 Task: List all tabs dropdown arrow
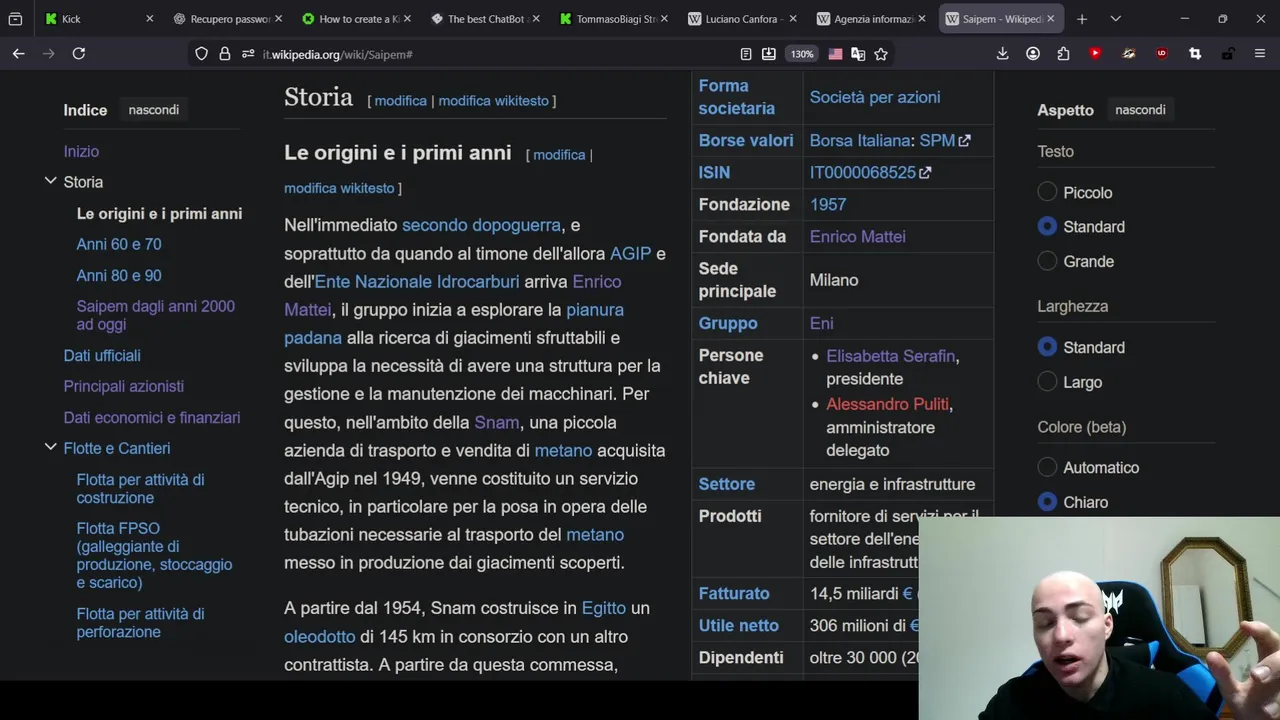1115,19
